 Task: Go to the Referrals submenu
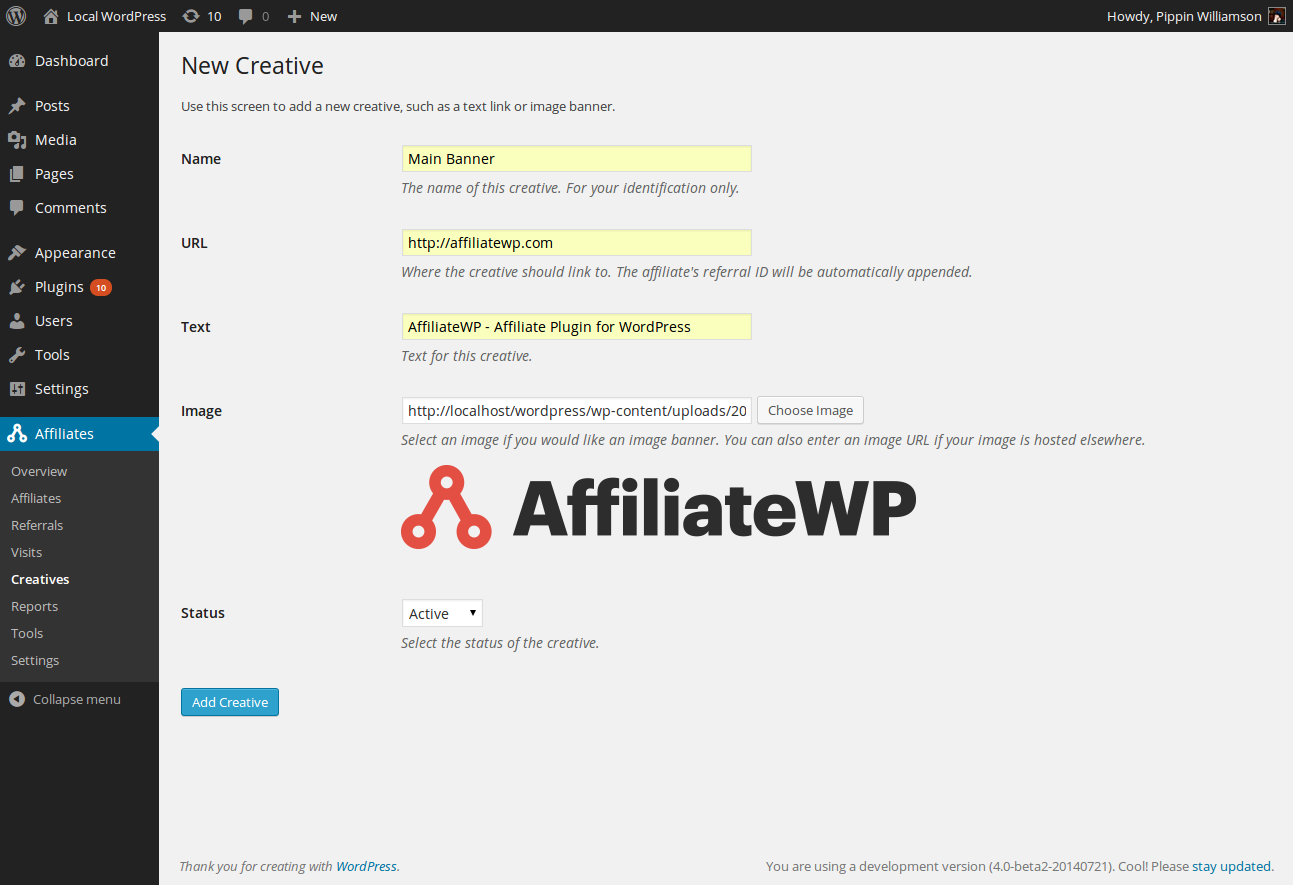pos(37,525)
